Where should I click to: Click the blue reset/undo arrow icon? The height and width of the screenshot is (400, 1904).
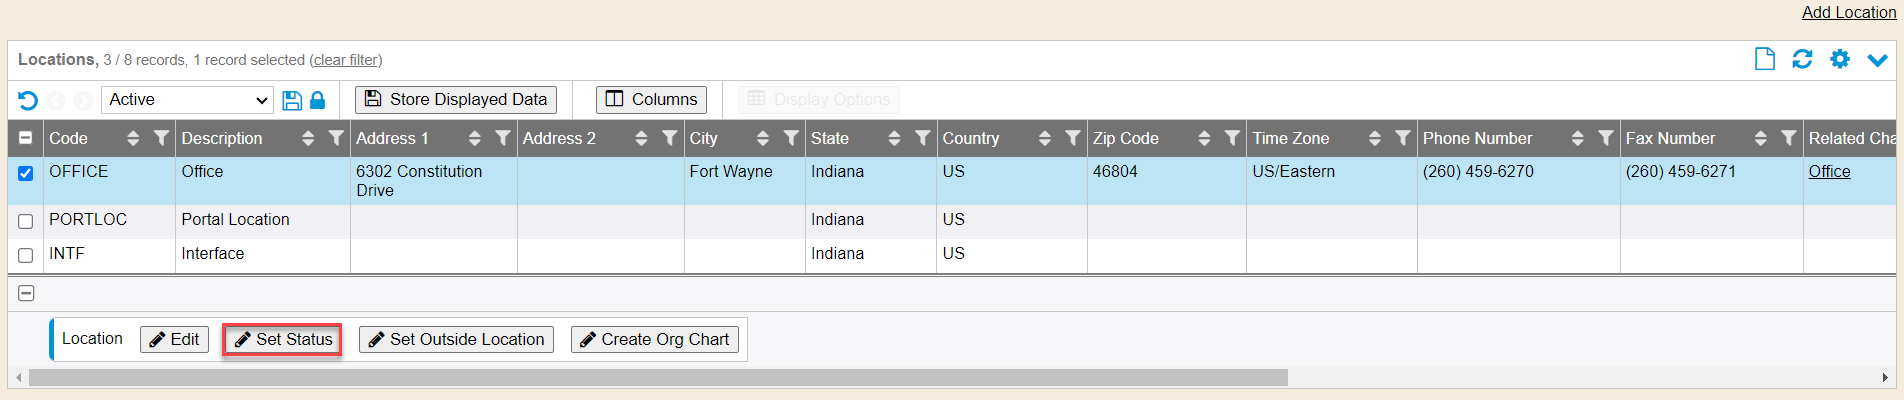coord(28,100)
